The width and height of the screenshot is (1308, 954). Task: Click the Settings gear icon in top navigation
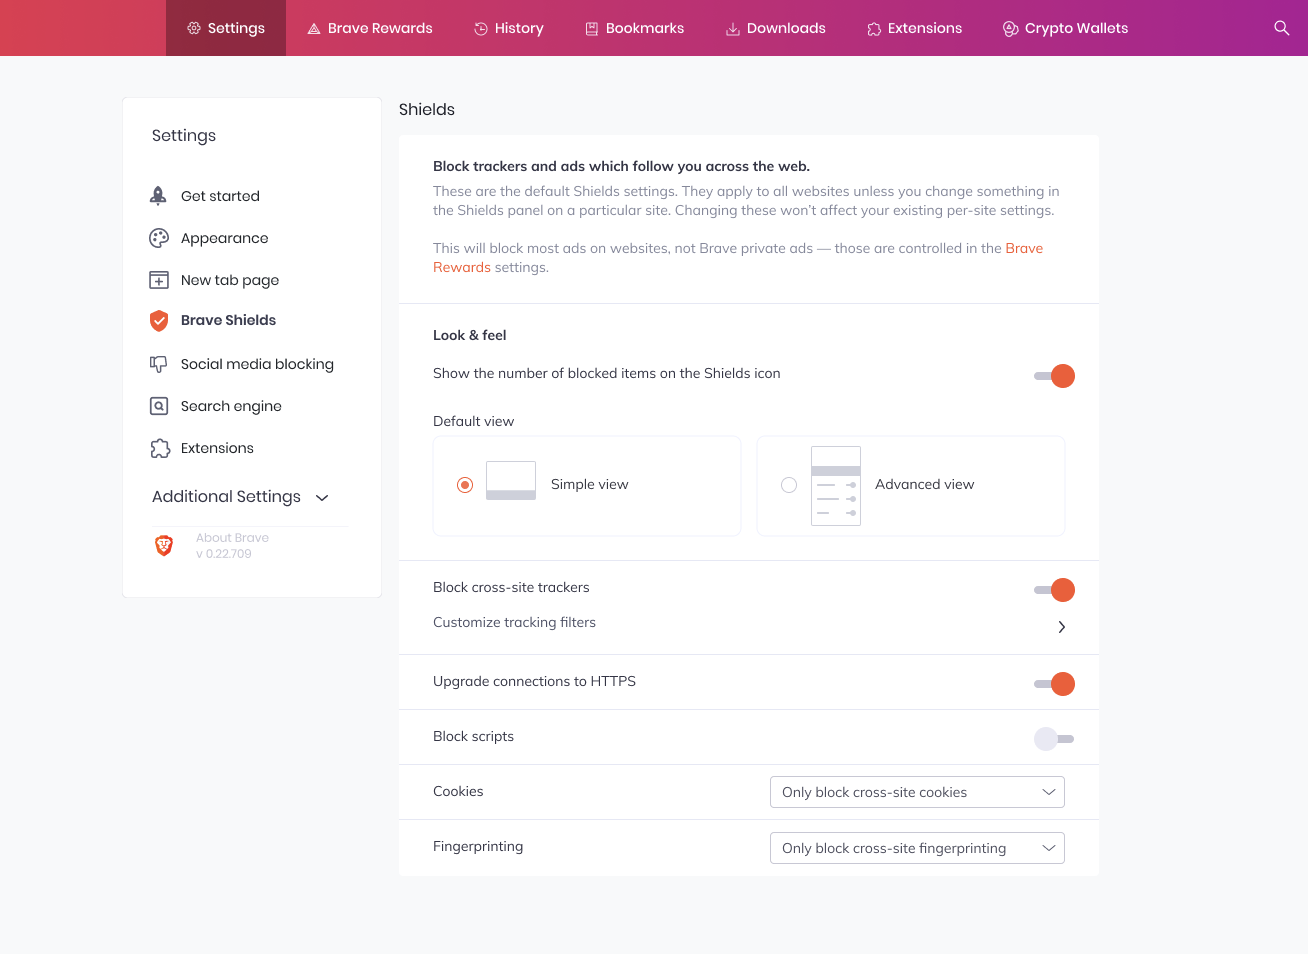tap(194, 28)
